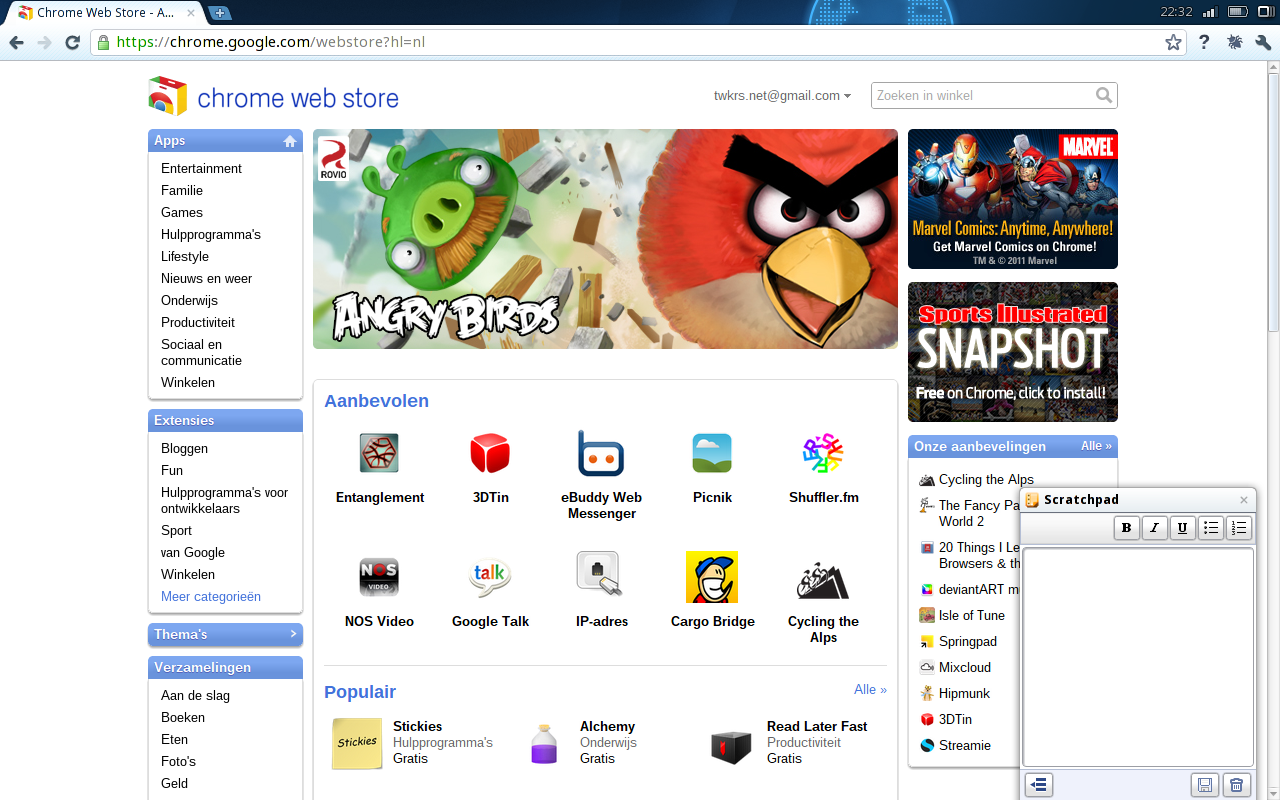Open the NOS Video app icon
The height and width of the screenshot is (800, 1280).
click(379, 577)
